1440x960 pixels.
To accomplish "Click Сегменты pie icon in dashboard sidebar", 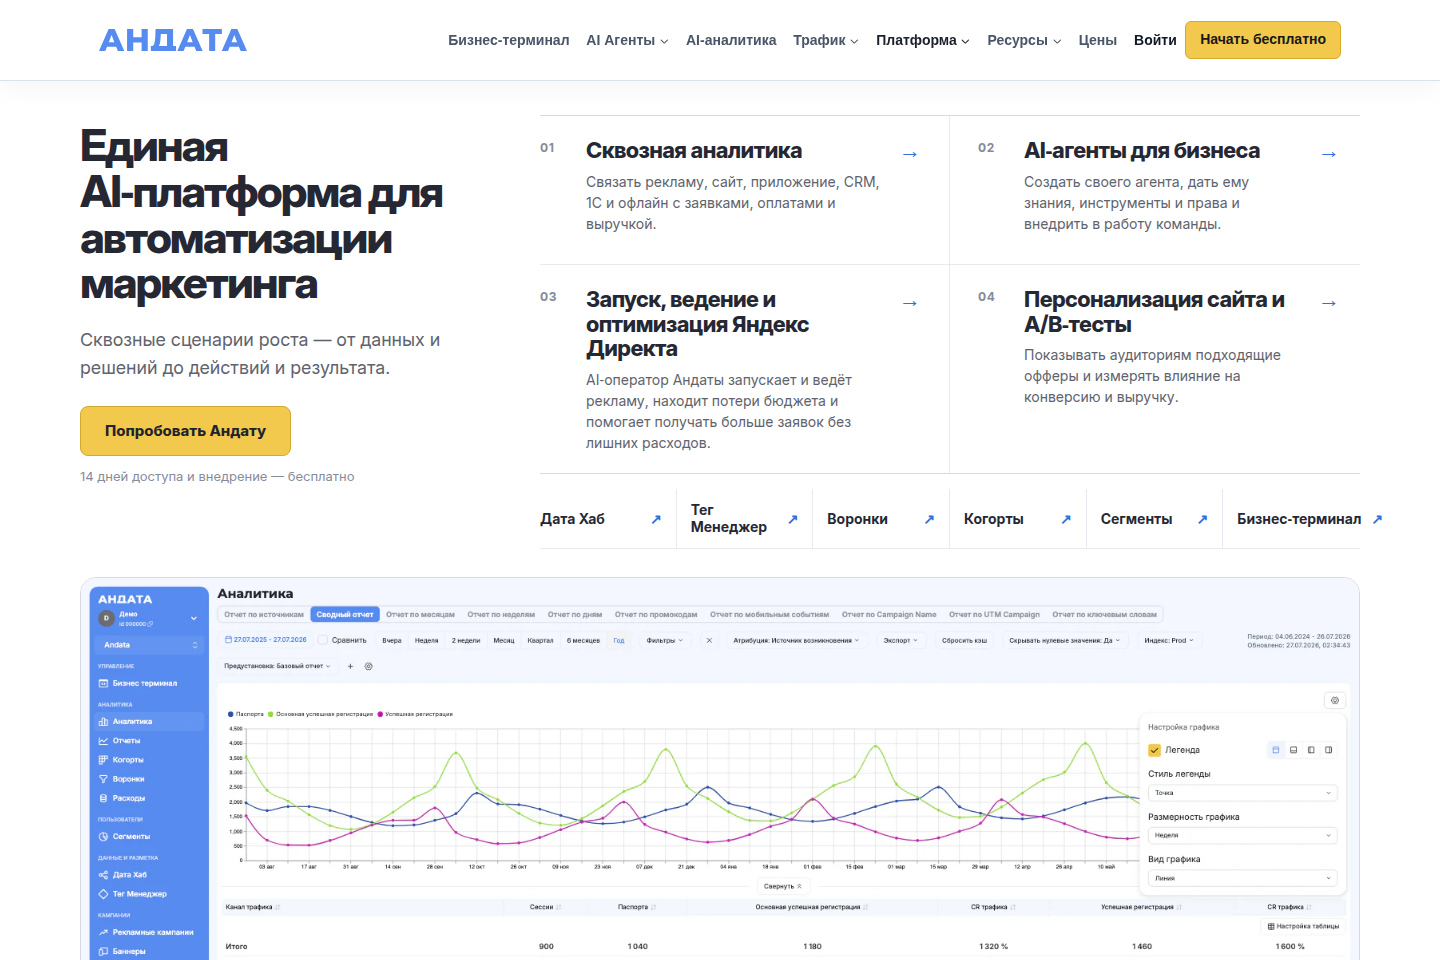I will click(x=103, y=836).
